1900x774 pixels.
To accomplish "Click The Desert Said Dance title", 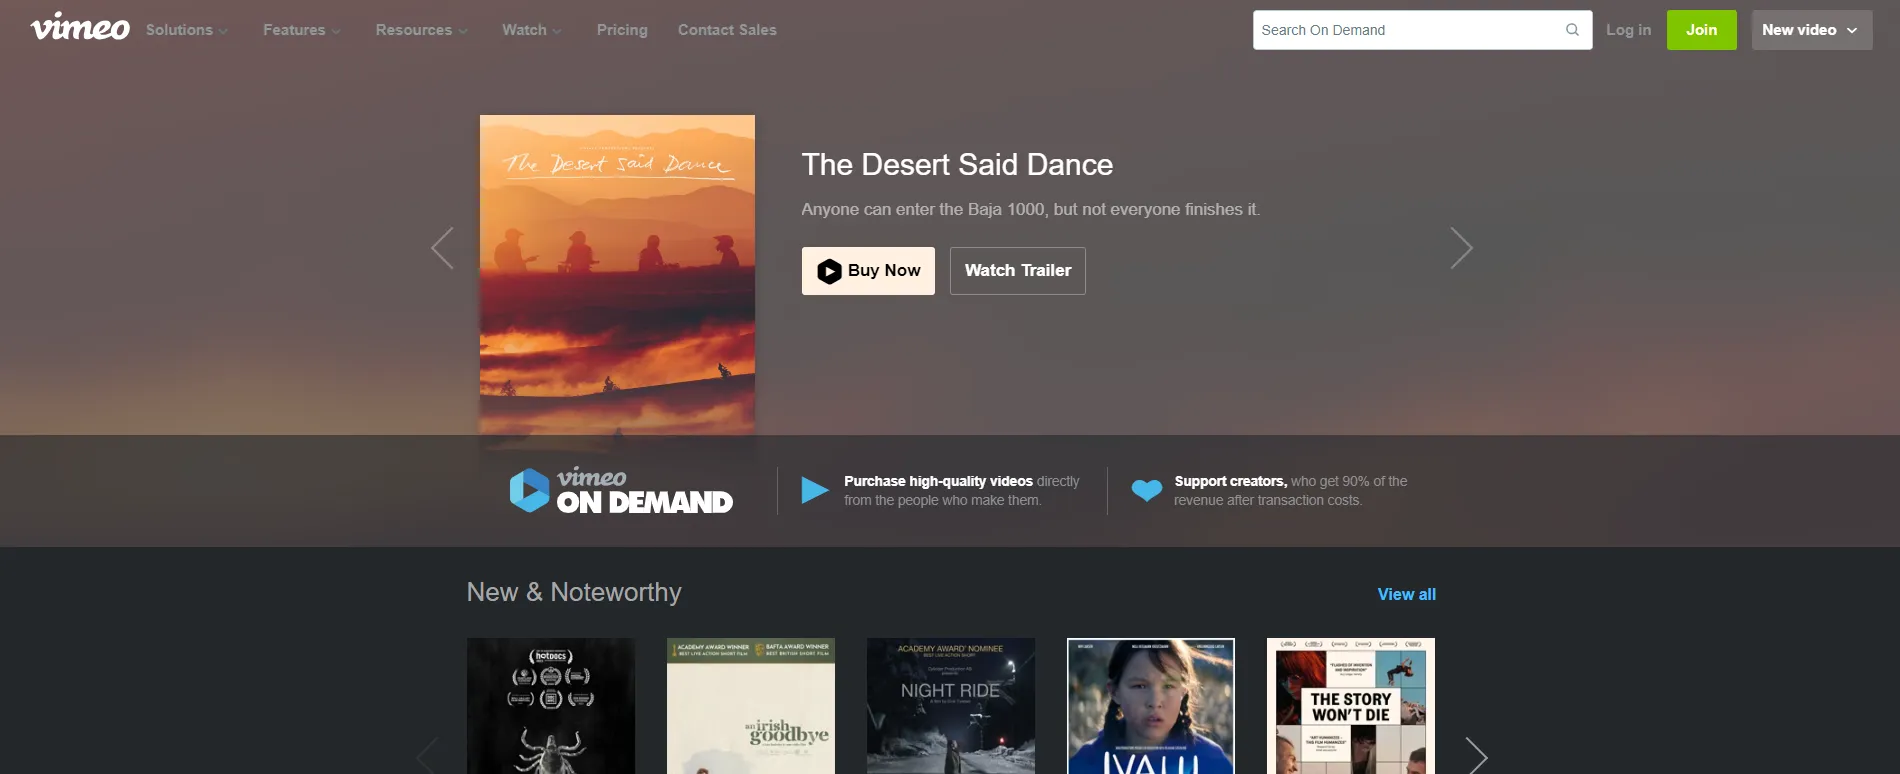I will point(957,164).
